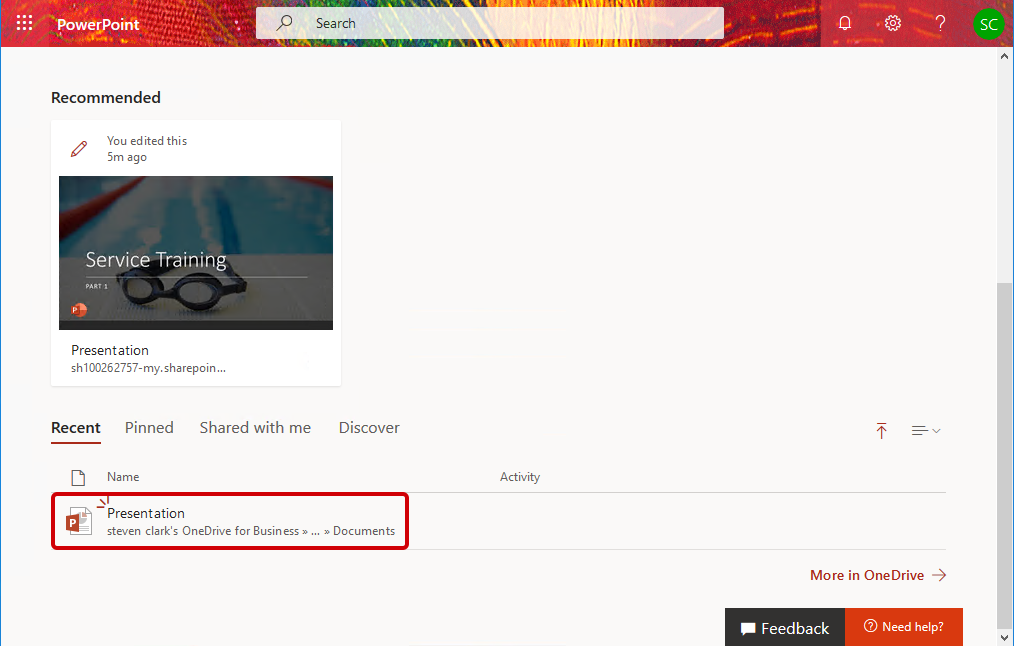Open the Discover tab

click(x=369, y=428)
